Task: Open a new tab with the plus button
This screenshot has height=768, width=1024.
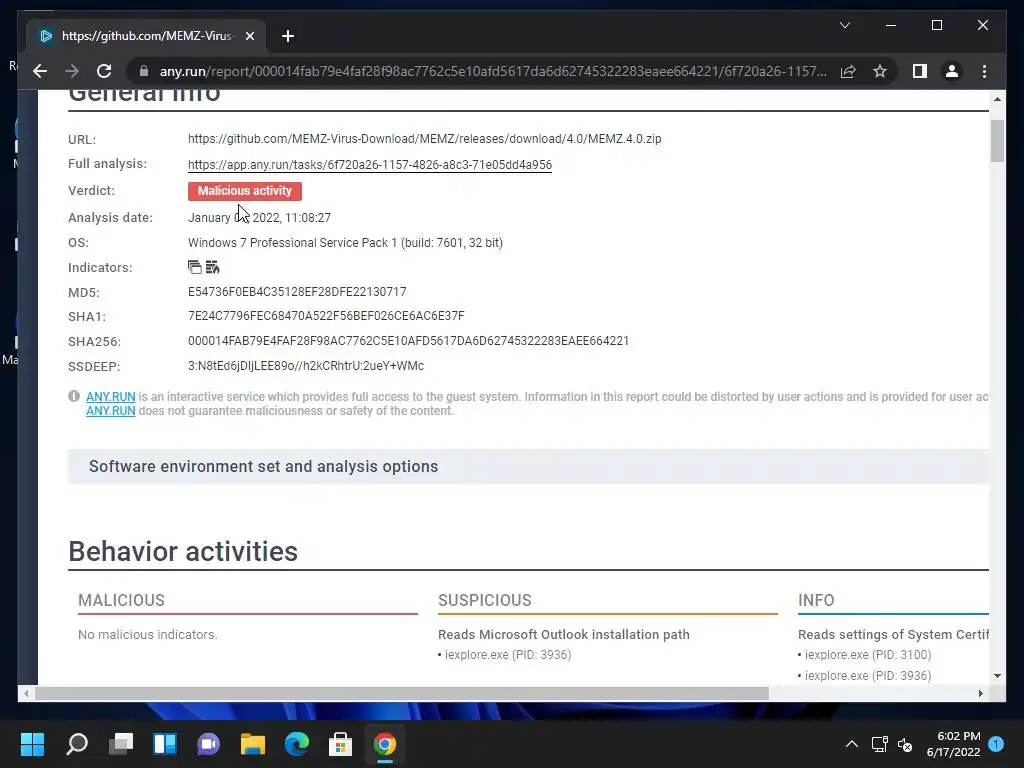Action: pos(287,36)
